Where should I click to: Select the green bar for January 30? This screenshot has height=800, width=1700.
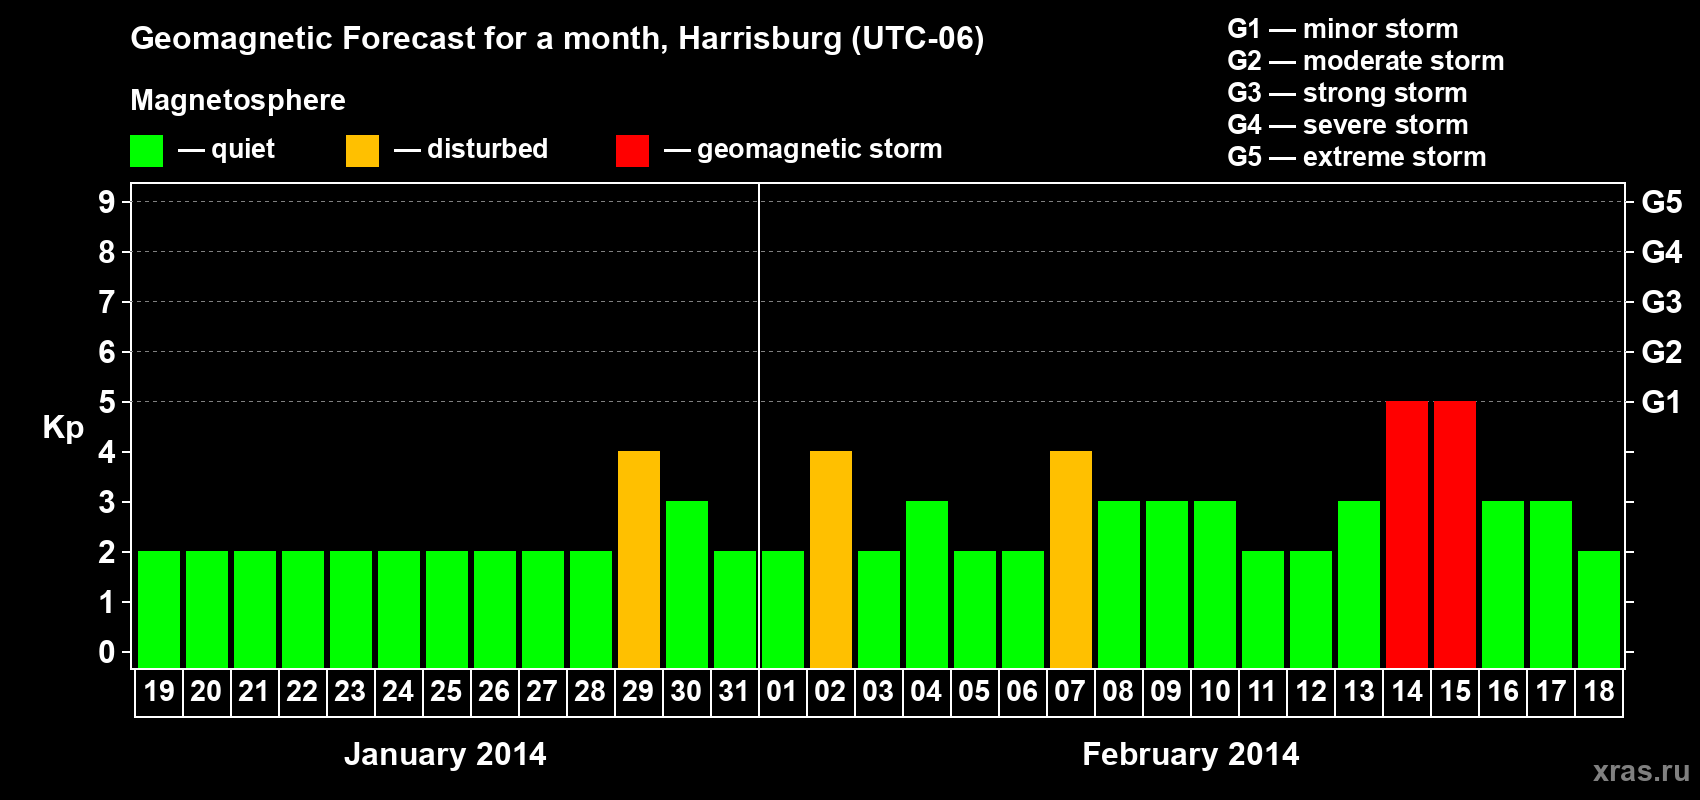[687, 584]
